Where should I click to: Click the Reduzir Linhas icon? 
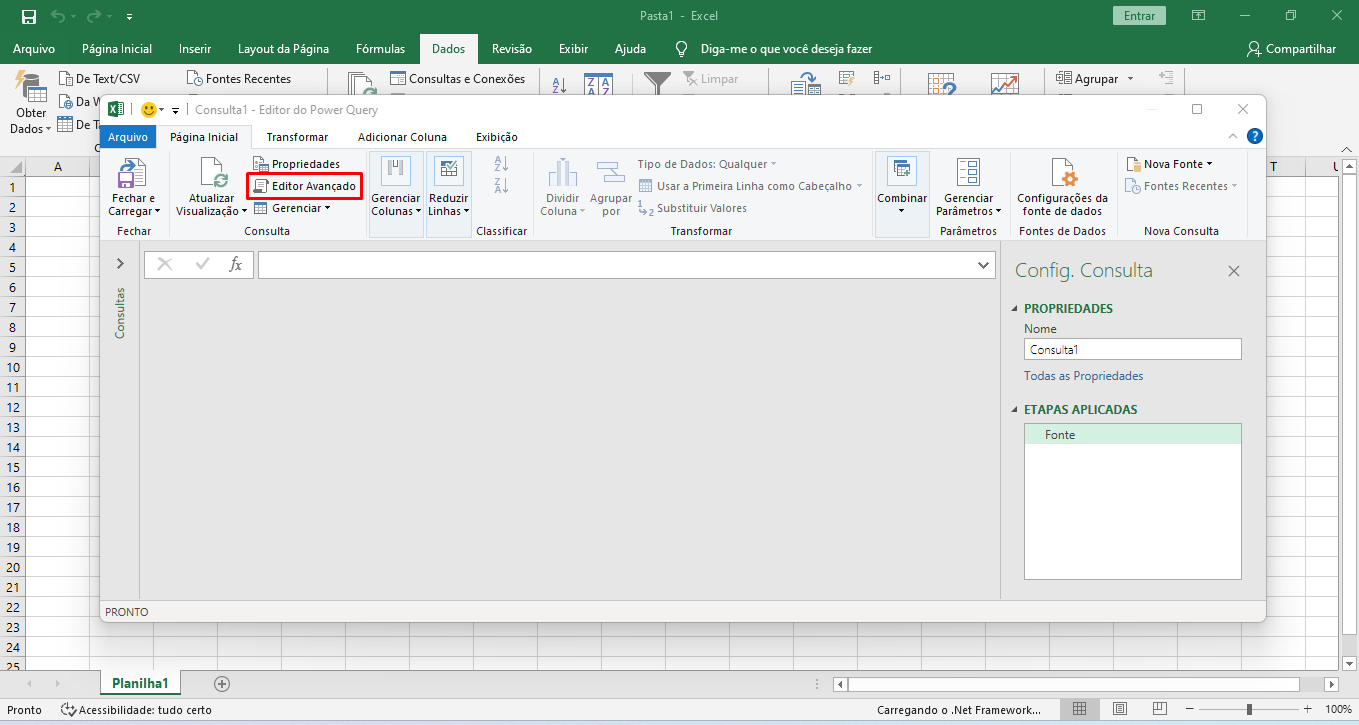pyautogui.click(x=449, y=172)
